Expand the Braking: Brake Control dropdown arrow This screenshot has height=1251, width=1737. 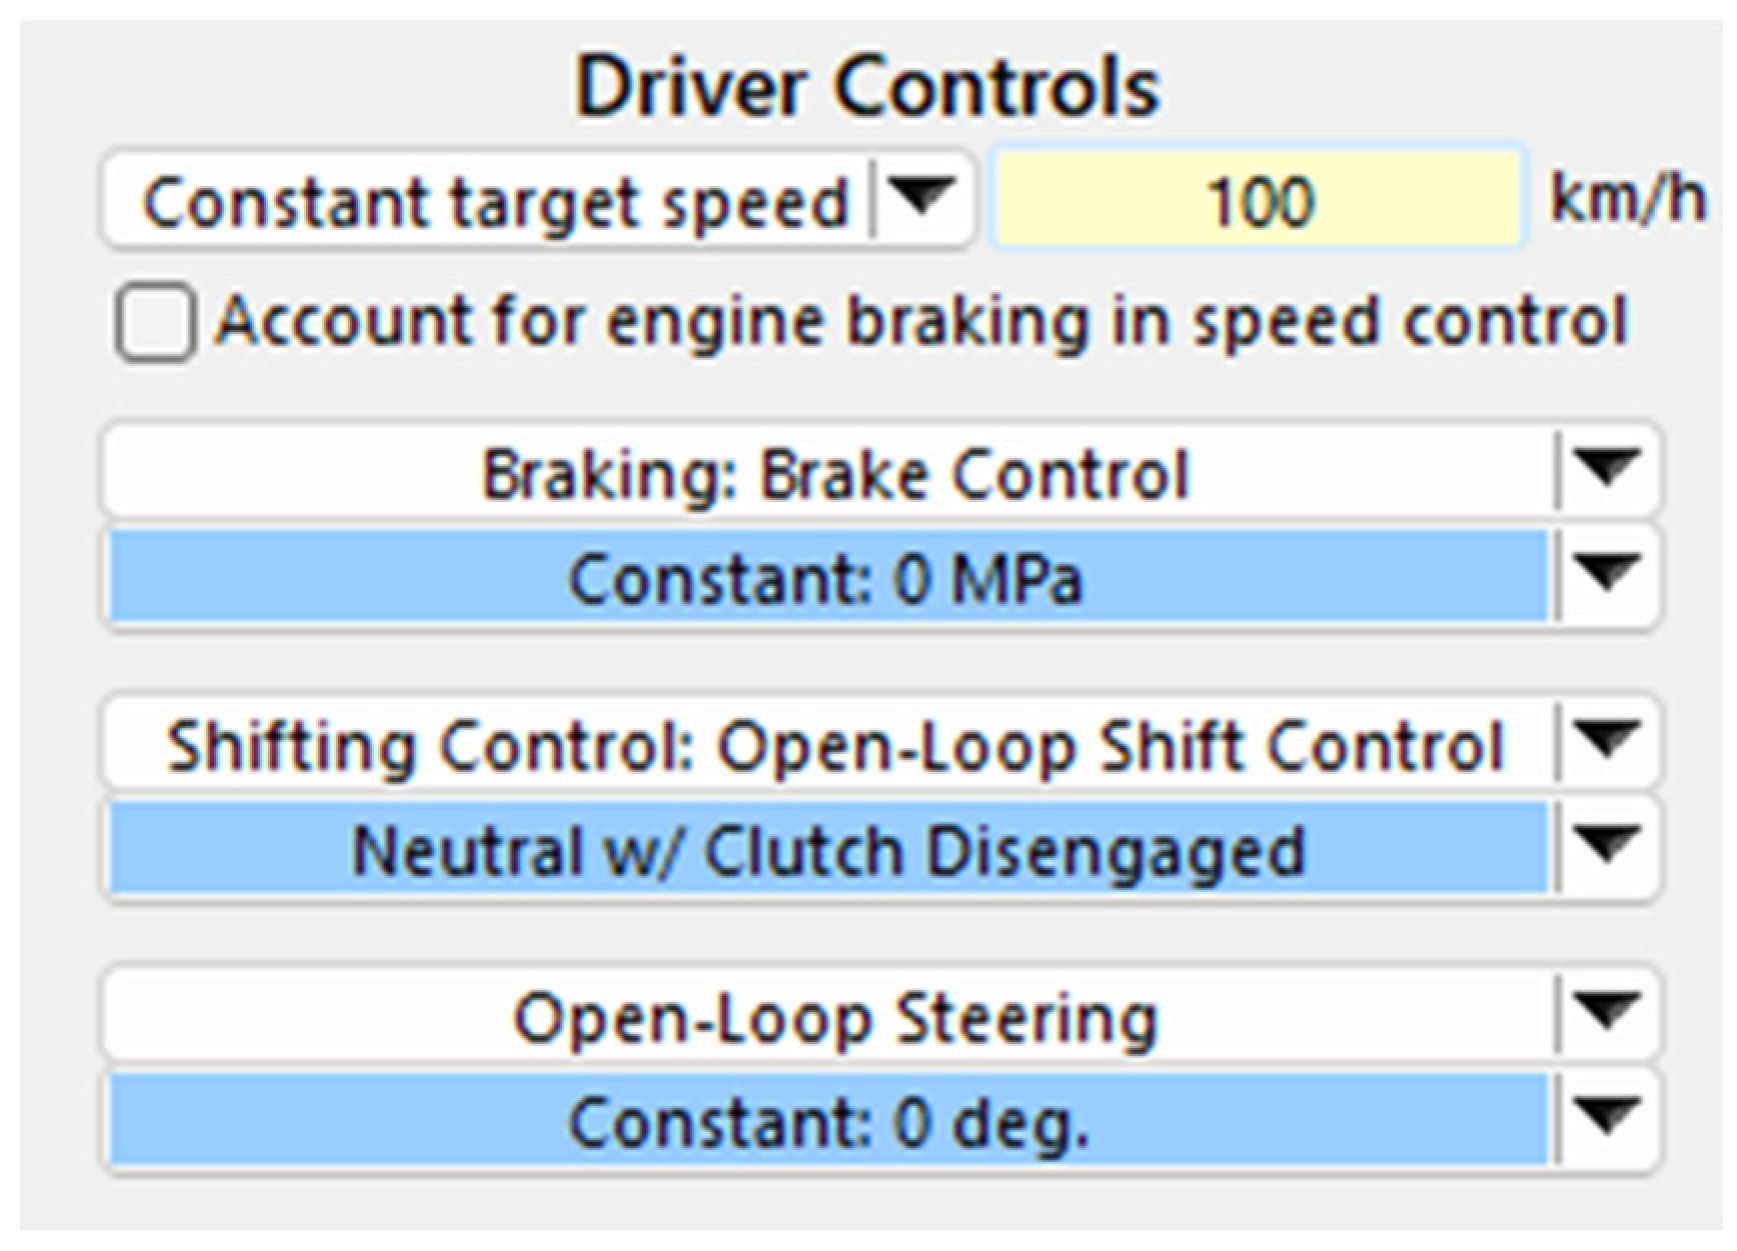click(1606, 470)
